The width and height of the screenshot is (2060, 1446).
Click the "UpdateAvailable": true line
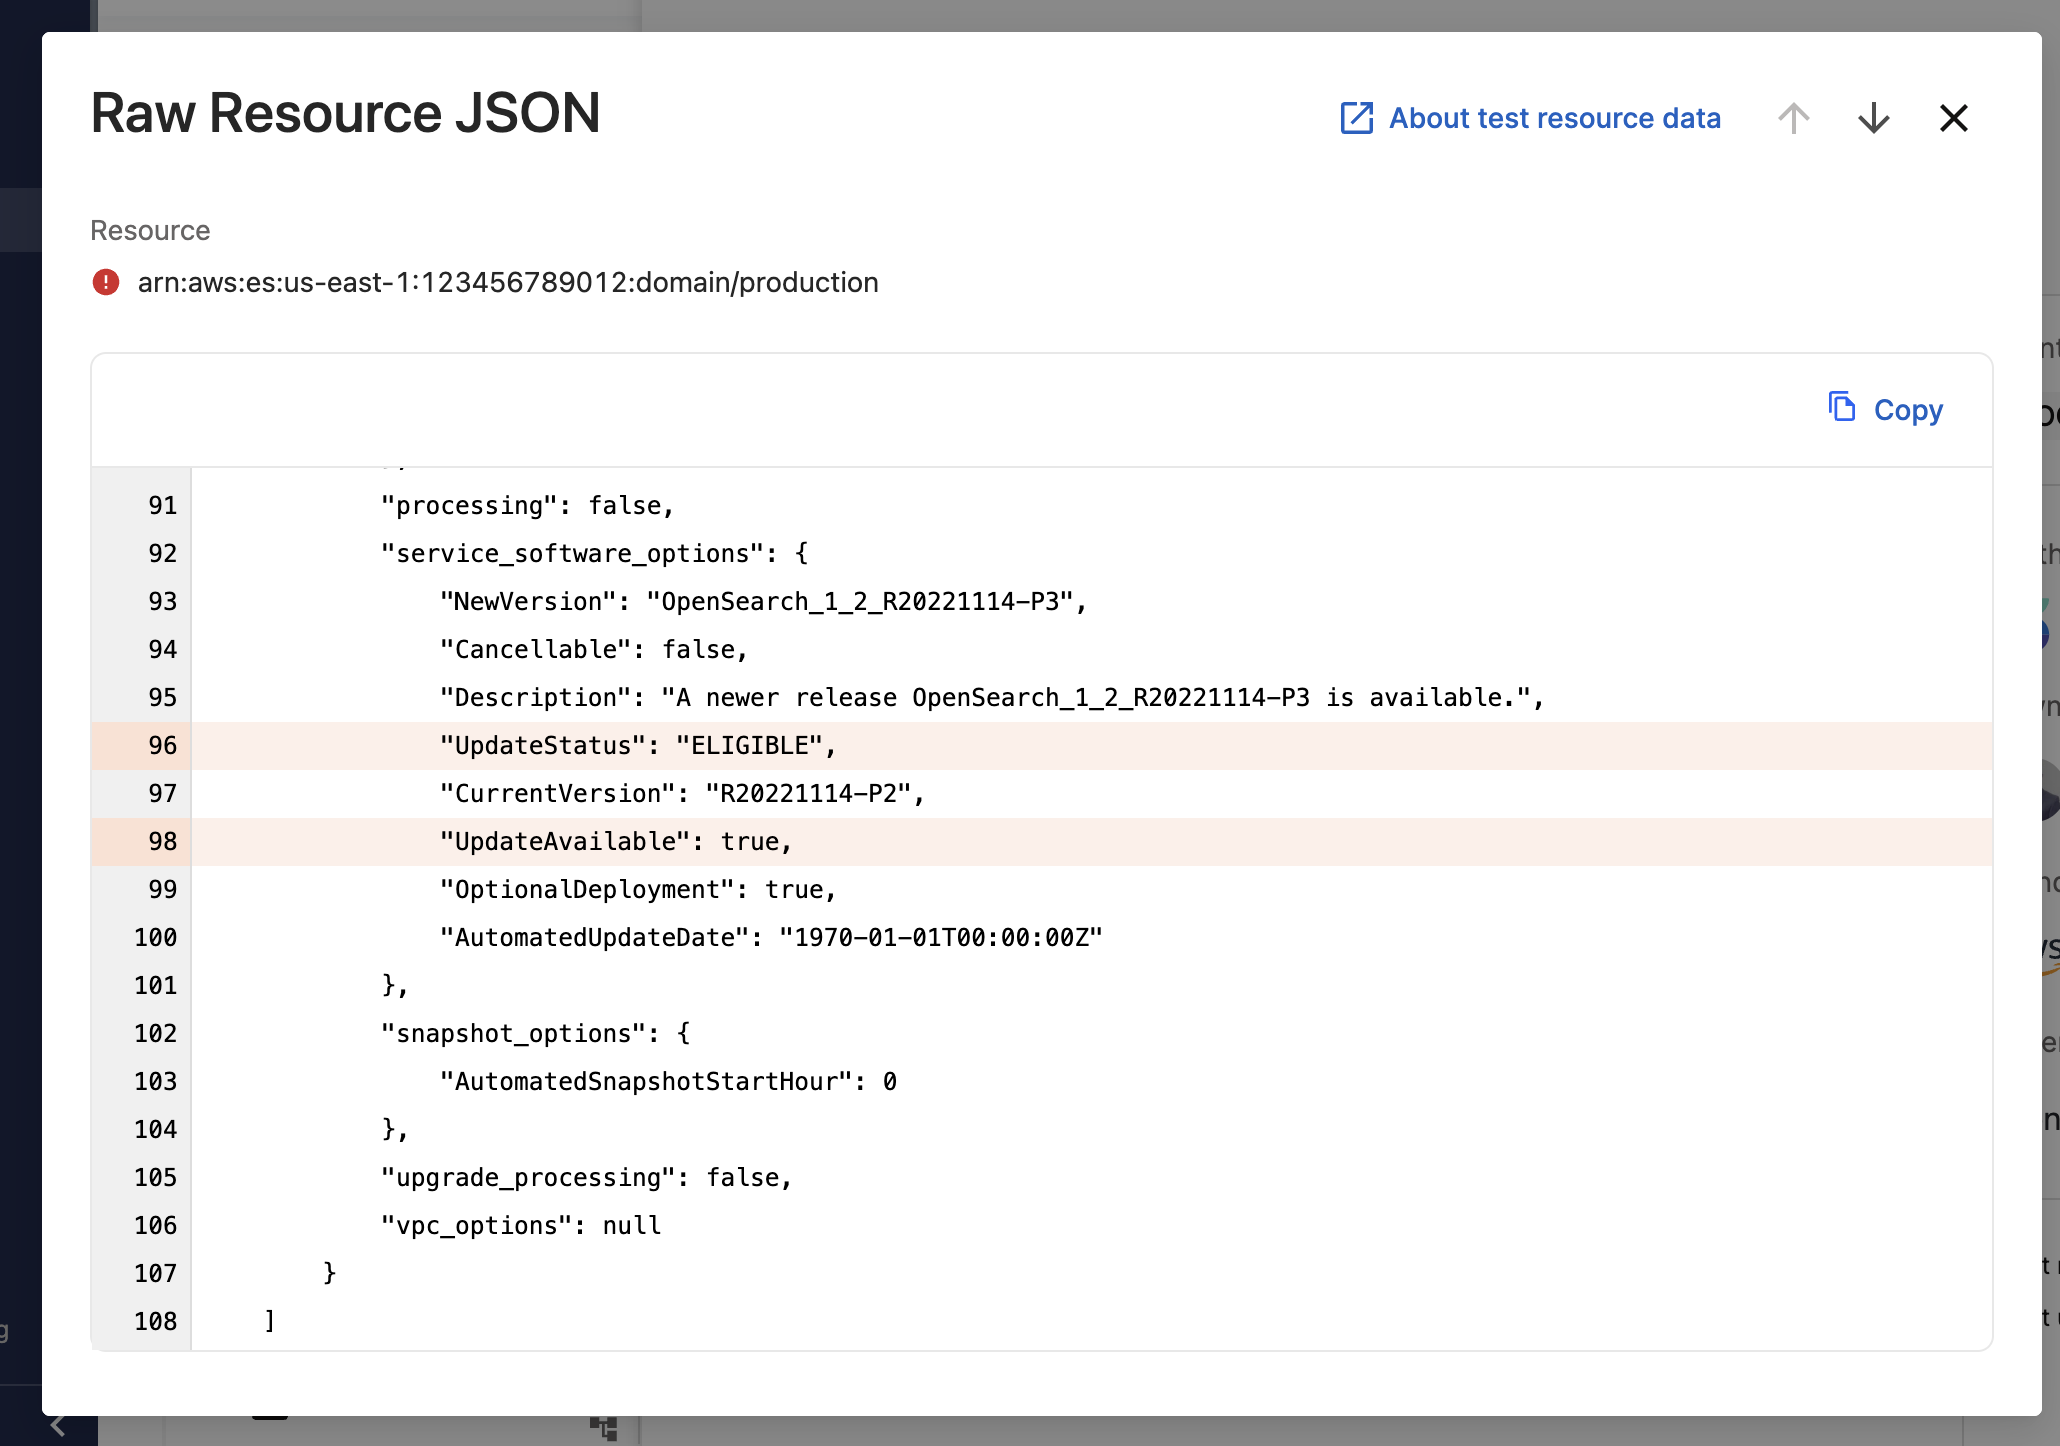(615, 842)
